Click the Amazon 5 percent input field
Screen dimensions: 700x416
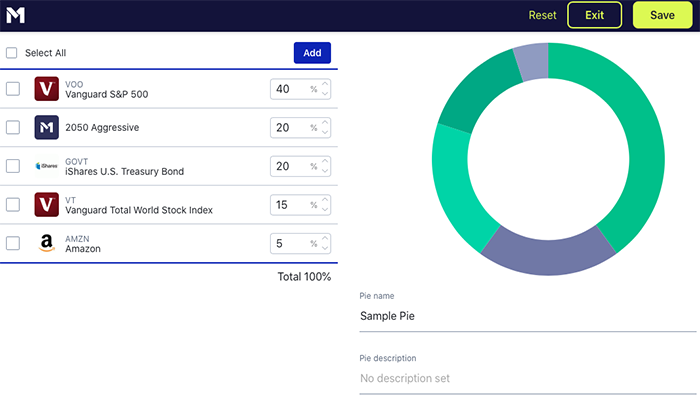pos(300,243)
